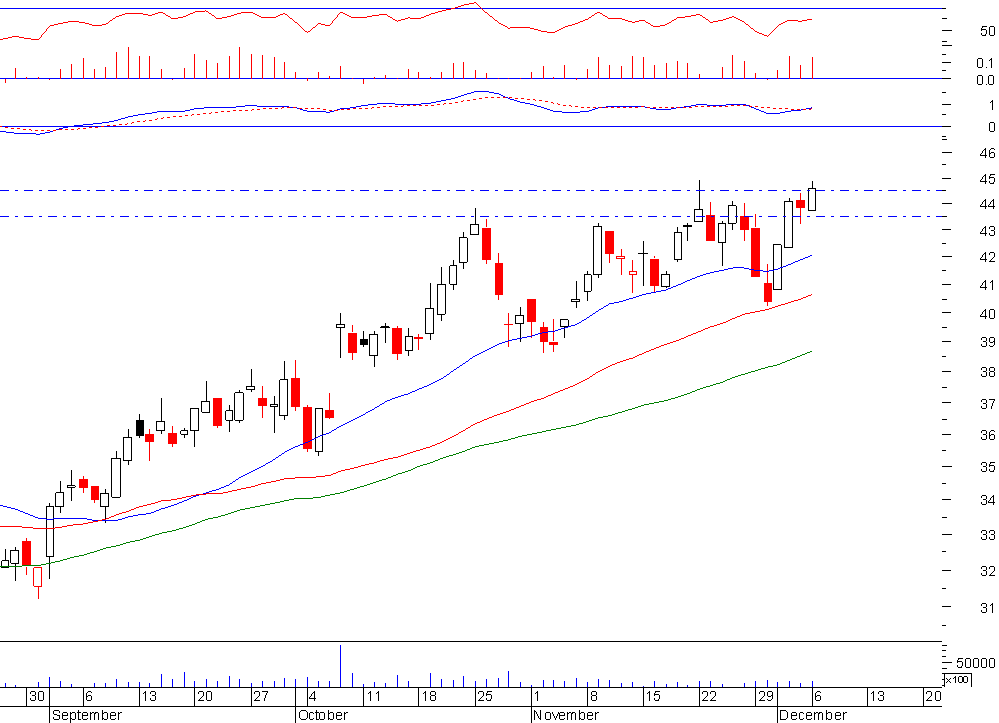Click the date label 8 in November
The width and height of the screenshot is (999, 723).
tap(593, 696)
